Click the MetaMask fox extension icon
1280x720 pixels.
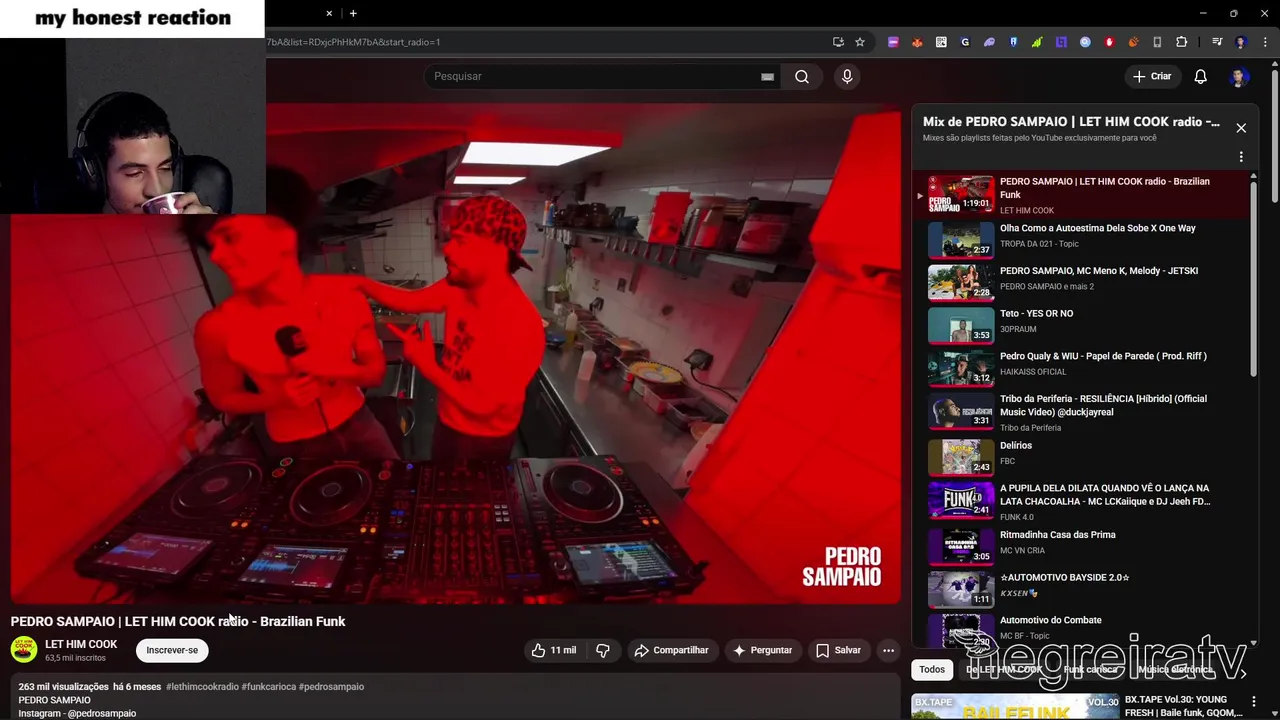[917, 42]
